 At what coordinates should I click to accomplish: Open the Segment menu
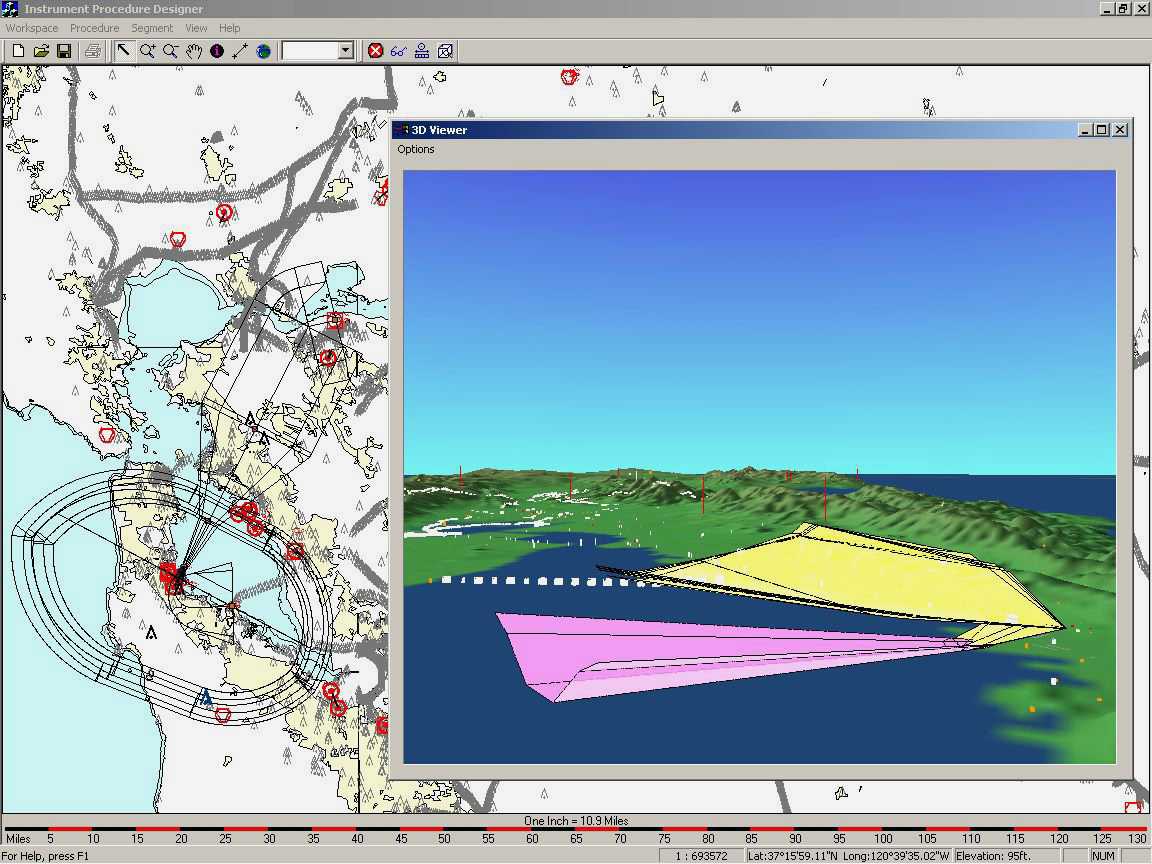[152, 28]
